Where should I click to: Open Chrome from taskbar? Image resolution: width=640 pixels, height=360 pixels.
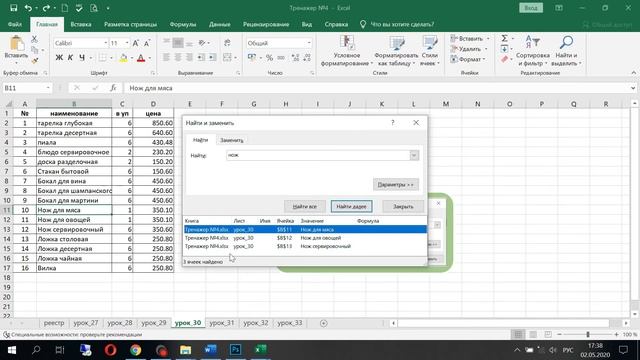pos(136,350)
